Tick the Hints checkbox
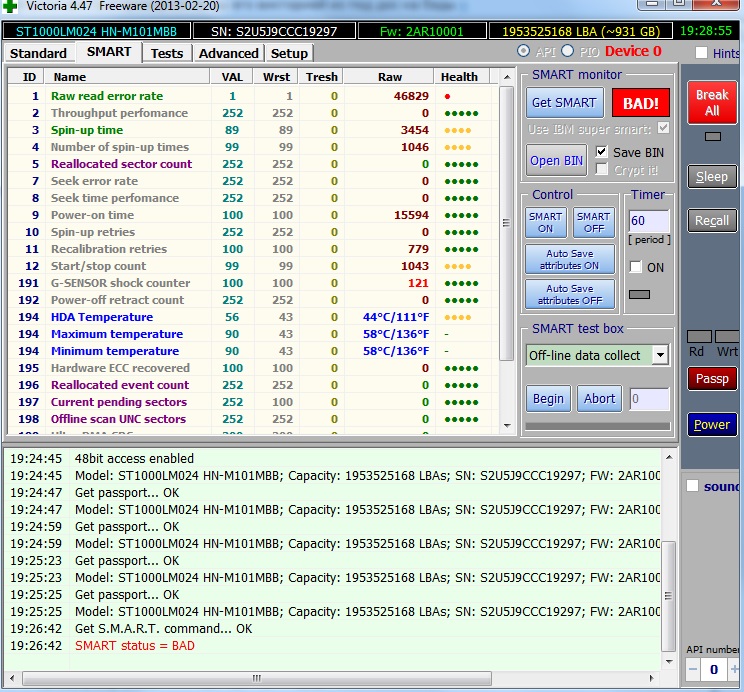The width and height of the screenshot is (744, 692). coord(702,53)
